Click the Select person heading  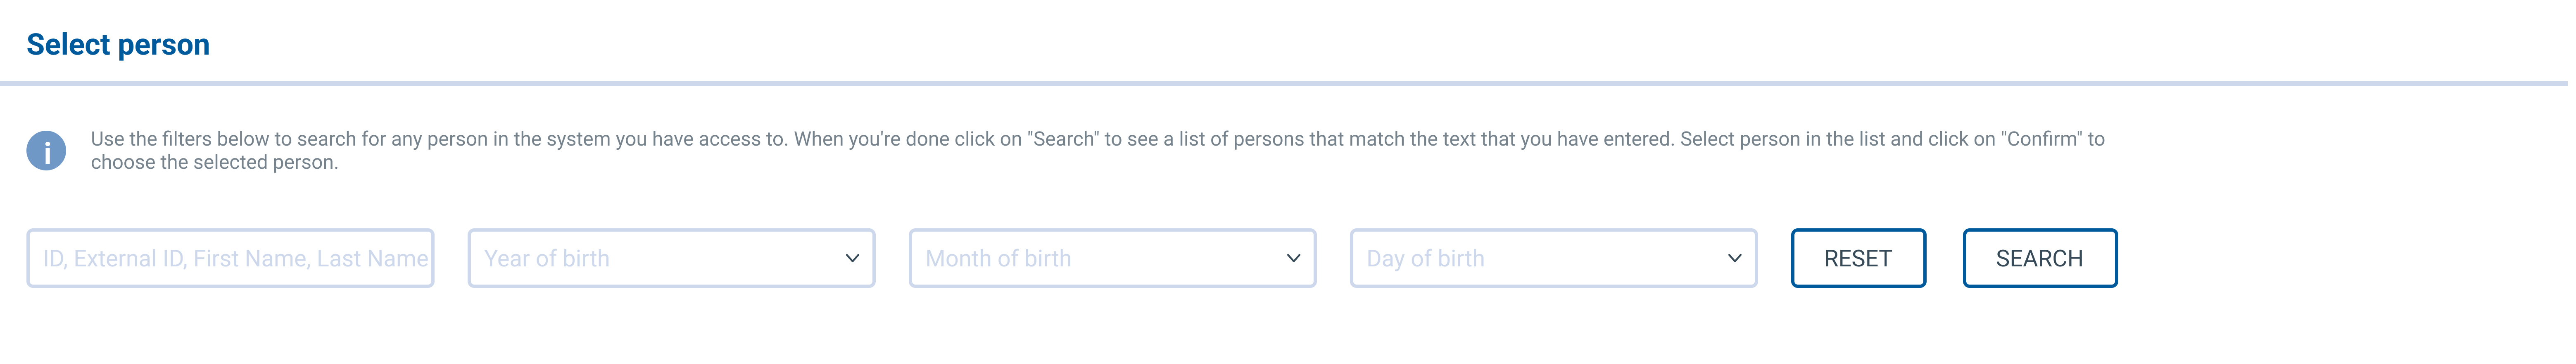pyautogui.click(x=118, y=44)
